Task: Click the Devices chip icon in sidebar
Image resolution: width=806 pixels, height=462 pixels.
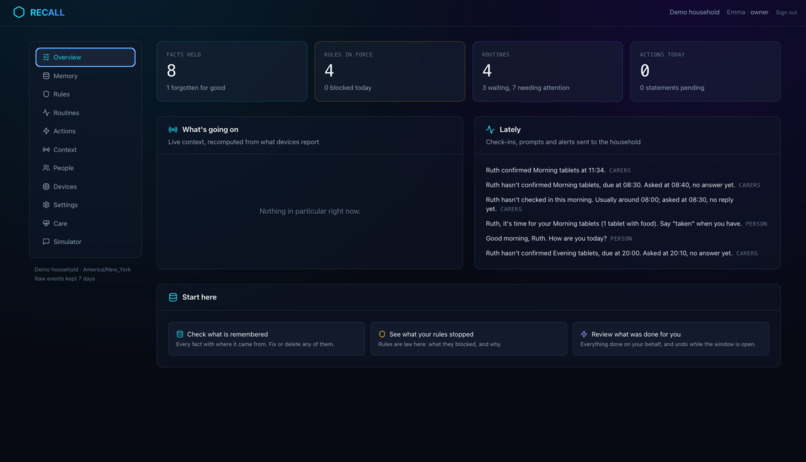Action: (46, 187)
